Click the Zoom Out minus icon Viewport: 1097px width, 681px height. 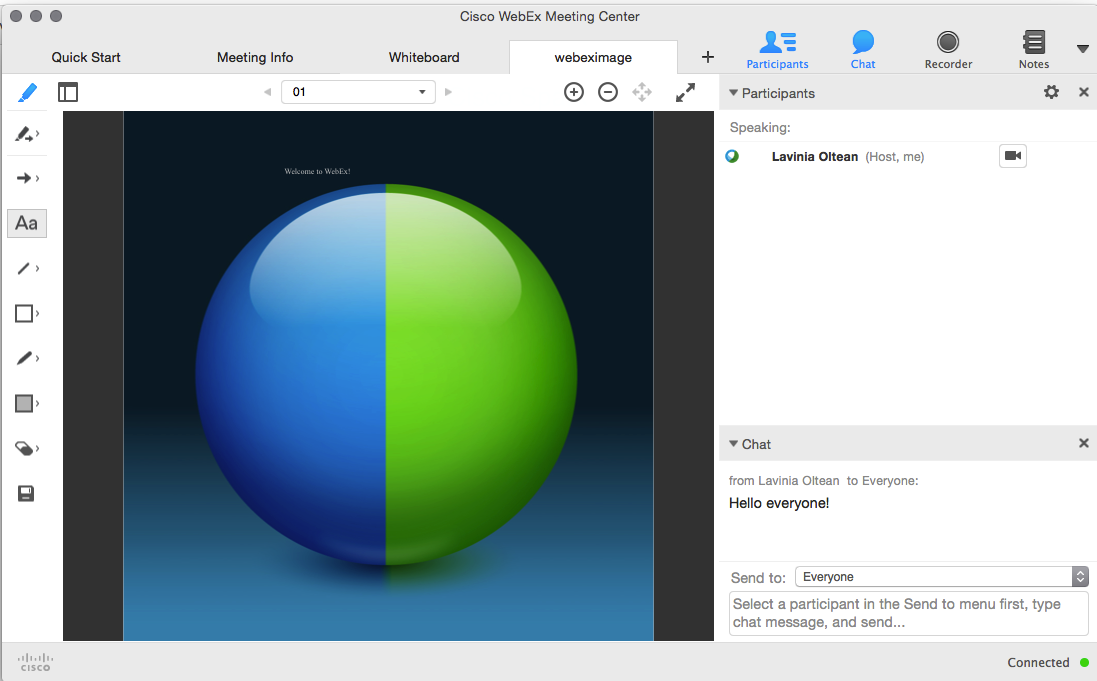click(607, 92)
